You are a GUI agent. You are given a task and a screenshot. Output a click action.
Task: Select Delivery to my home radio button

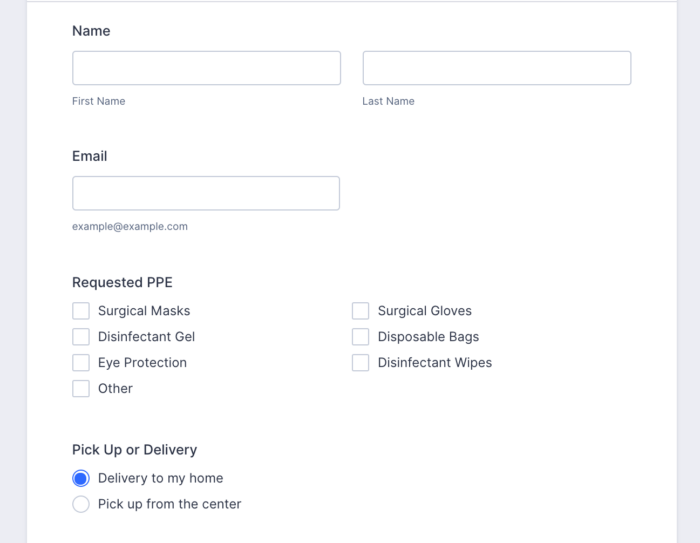click(x=81, y=478)
